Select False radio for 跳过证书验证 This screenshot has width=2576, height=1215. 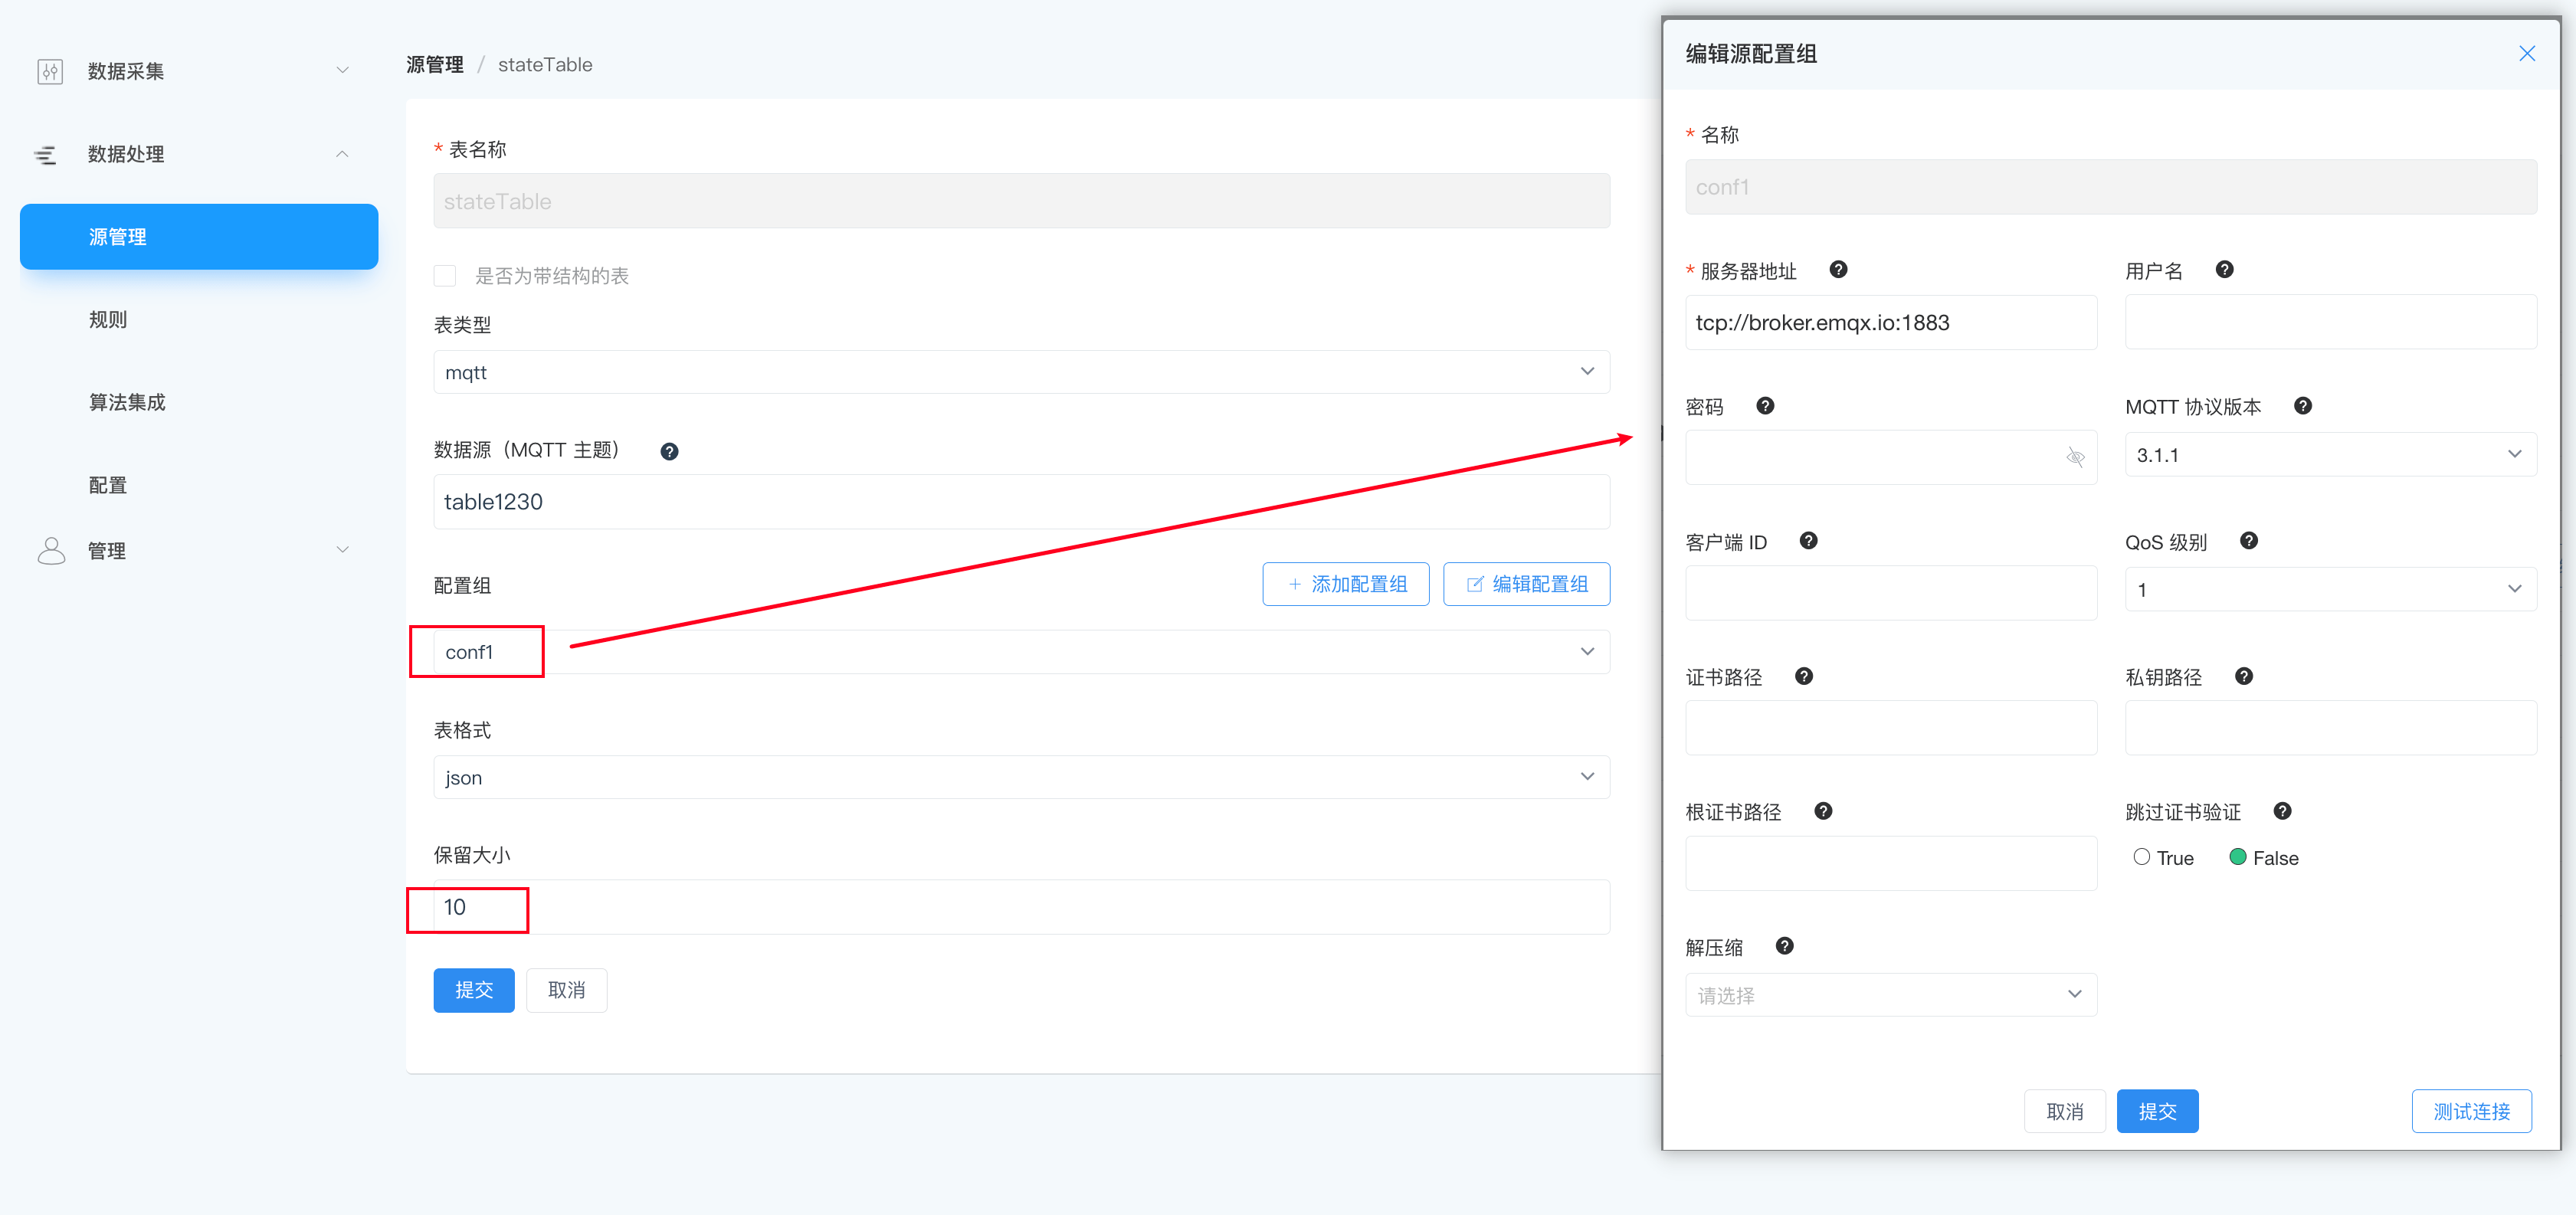(2238, 856)
